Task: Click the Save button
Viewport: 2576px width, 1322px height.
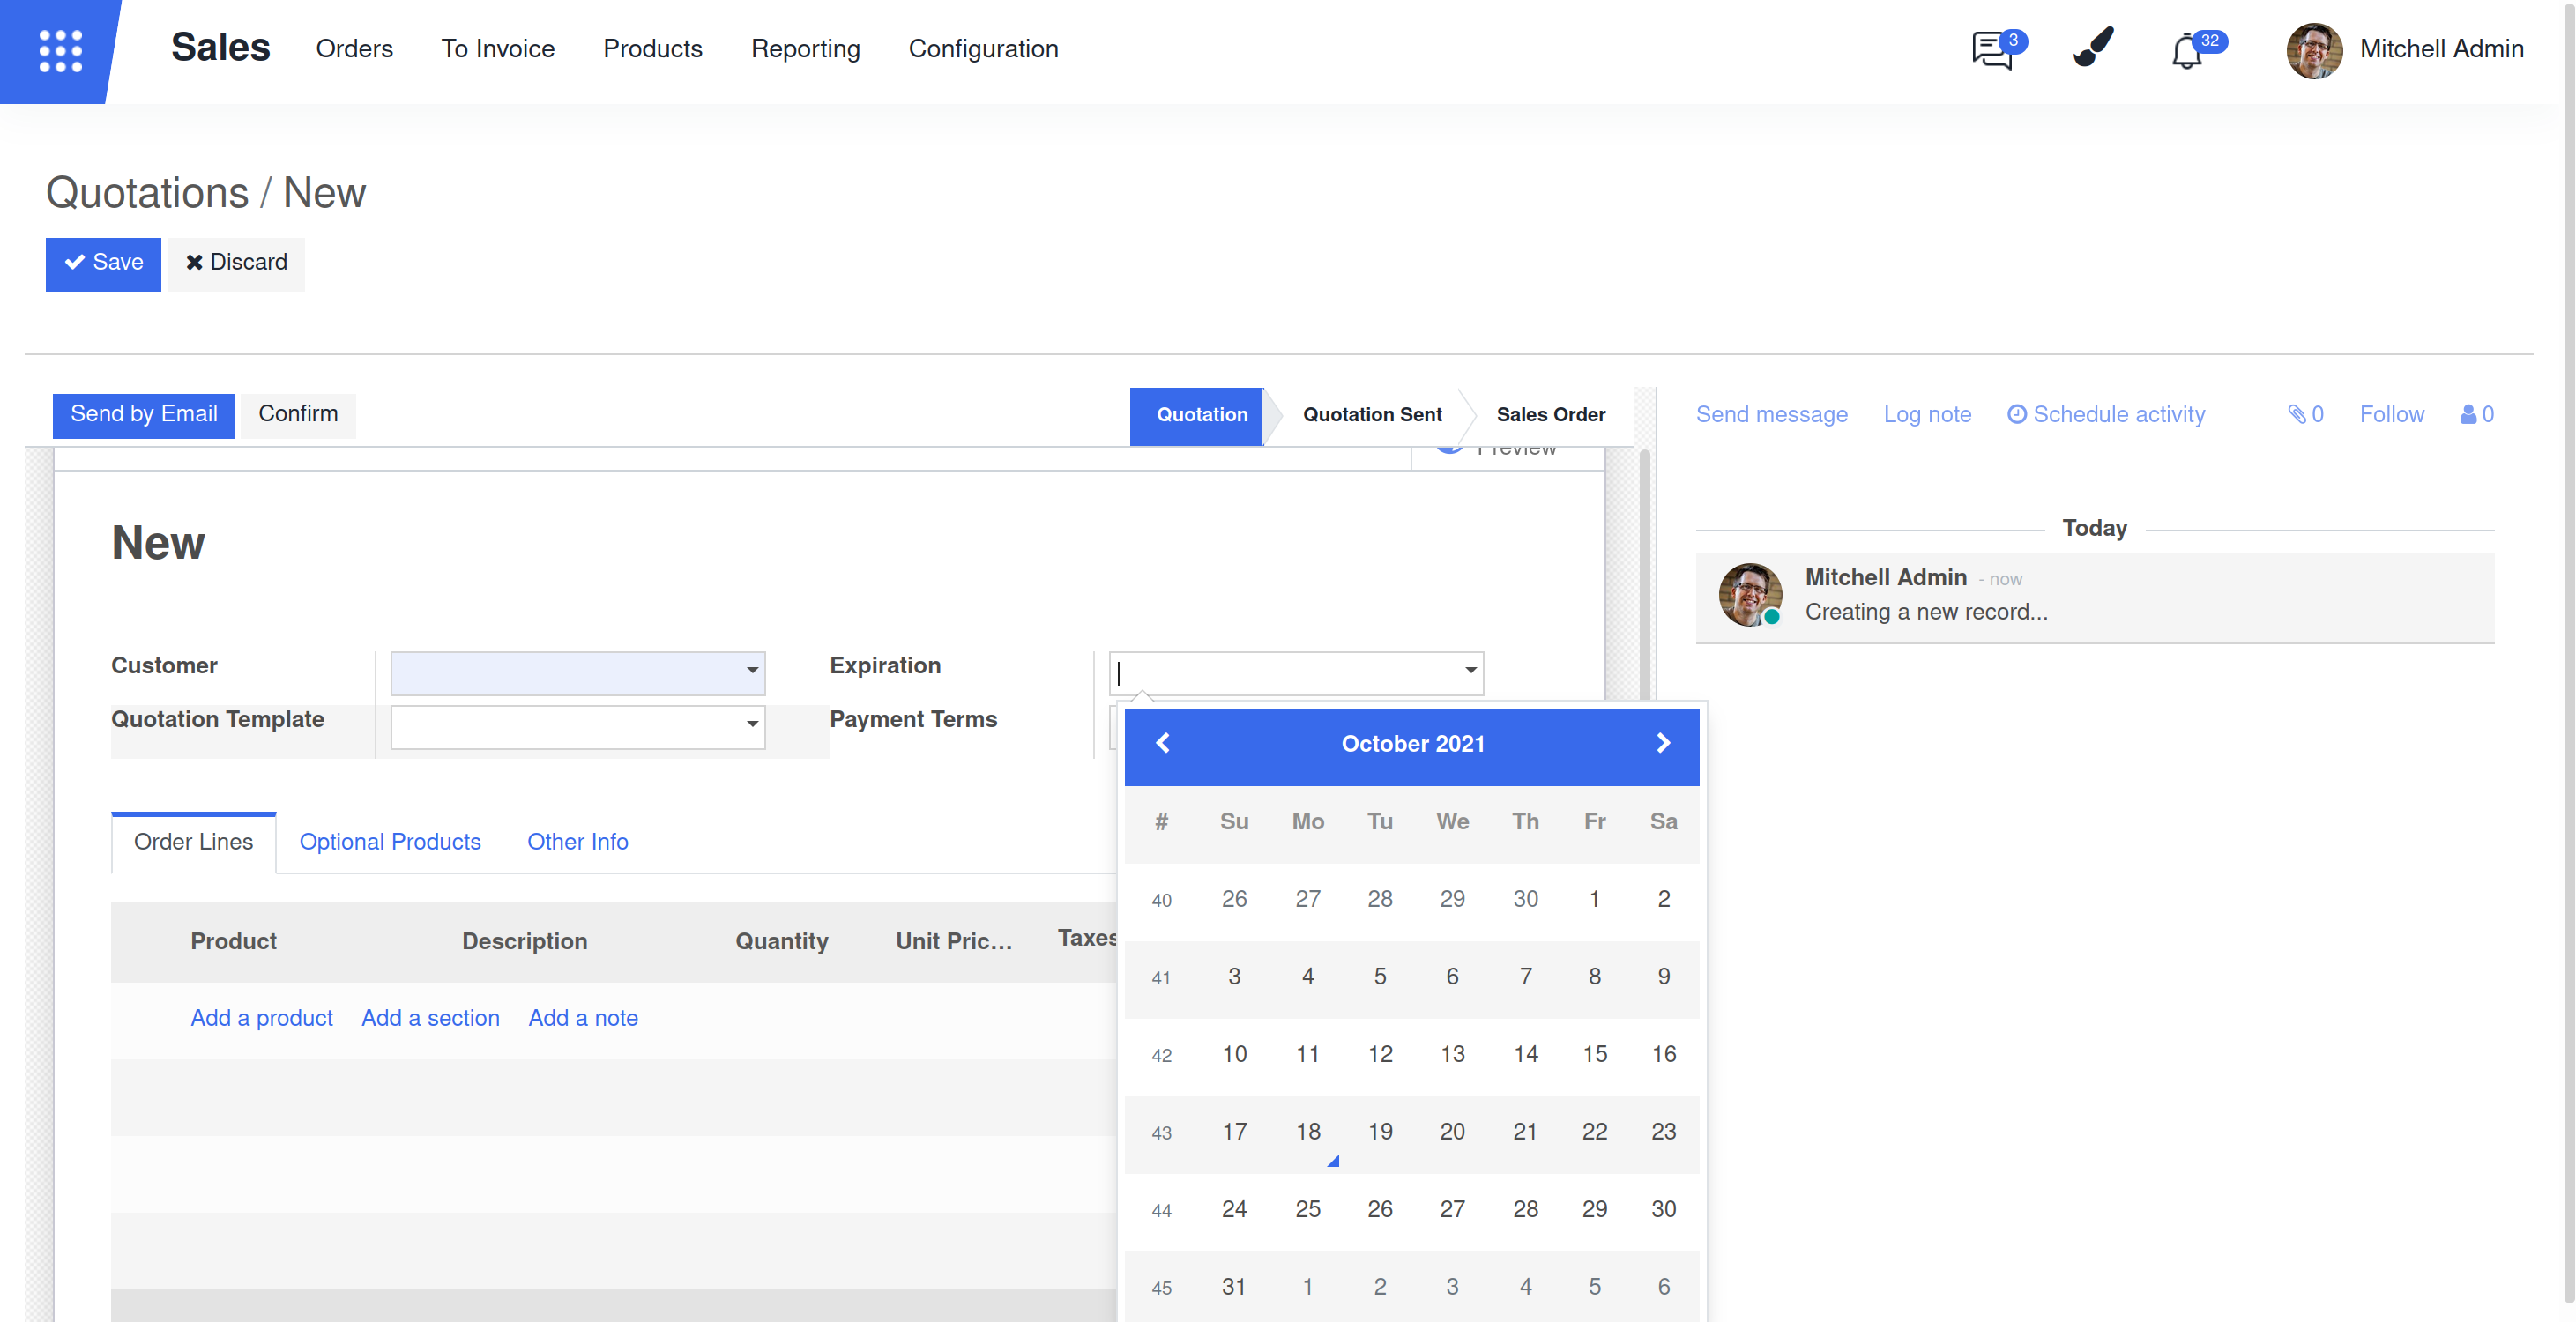Action: pyautogui.click(x=103, y=263)
